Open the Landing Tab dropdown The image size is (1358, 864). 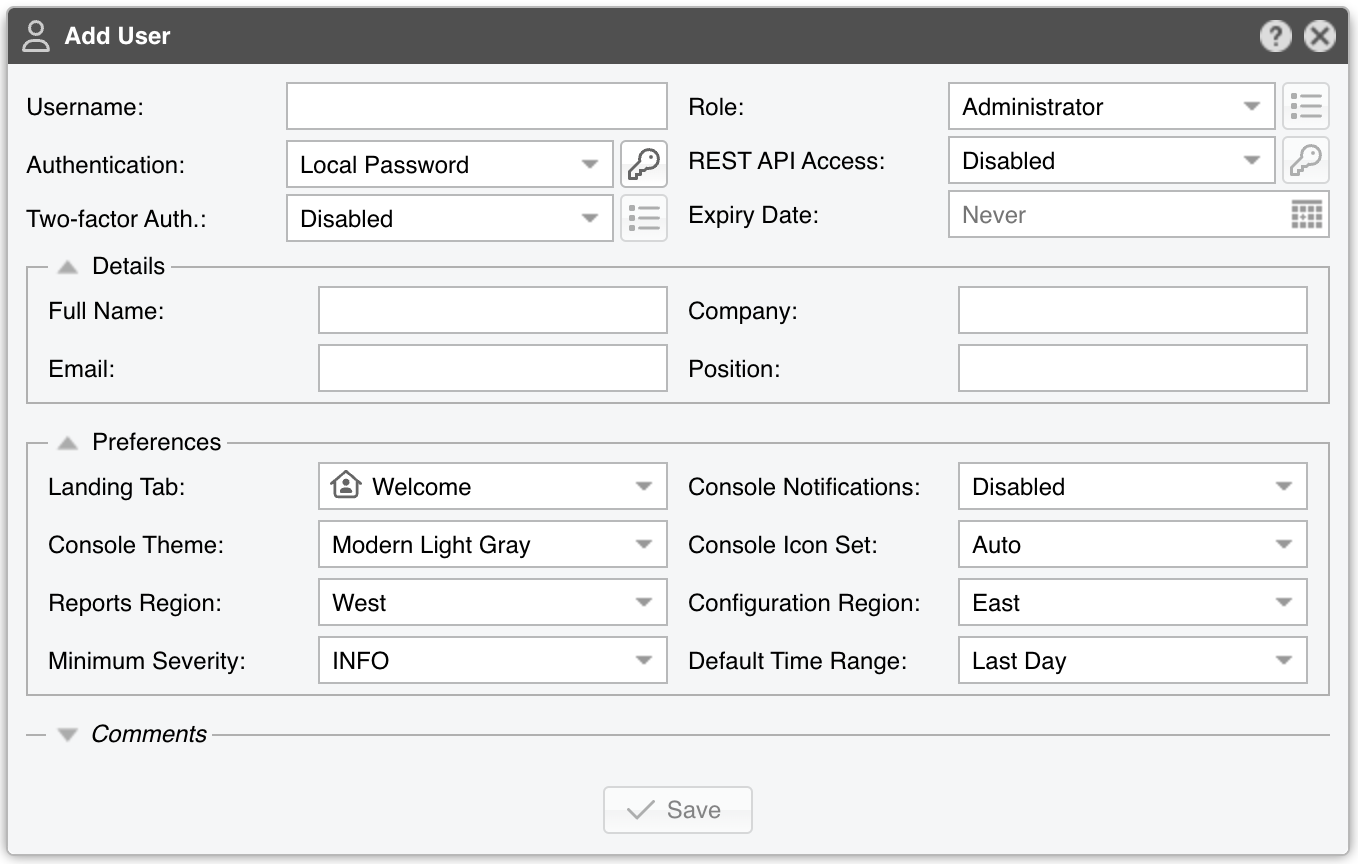[493, 487]
